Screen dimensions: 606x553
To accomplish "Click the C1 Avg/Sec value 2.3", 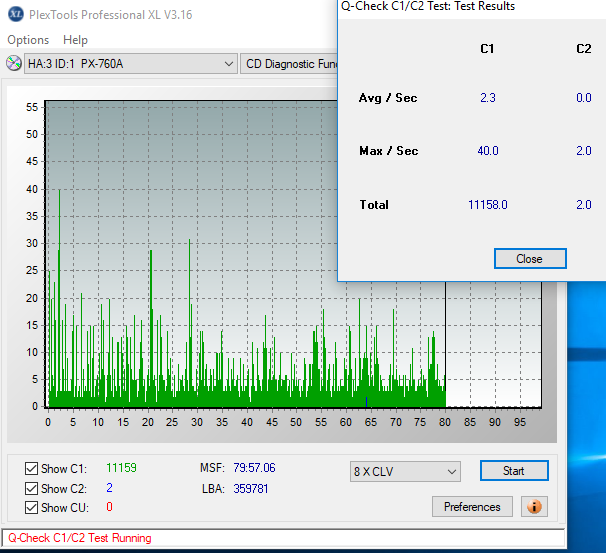I will 488,98.
